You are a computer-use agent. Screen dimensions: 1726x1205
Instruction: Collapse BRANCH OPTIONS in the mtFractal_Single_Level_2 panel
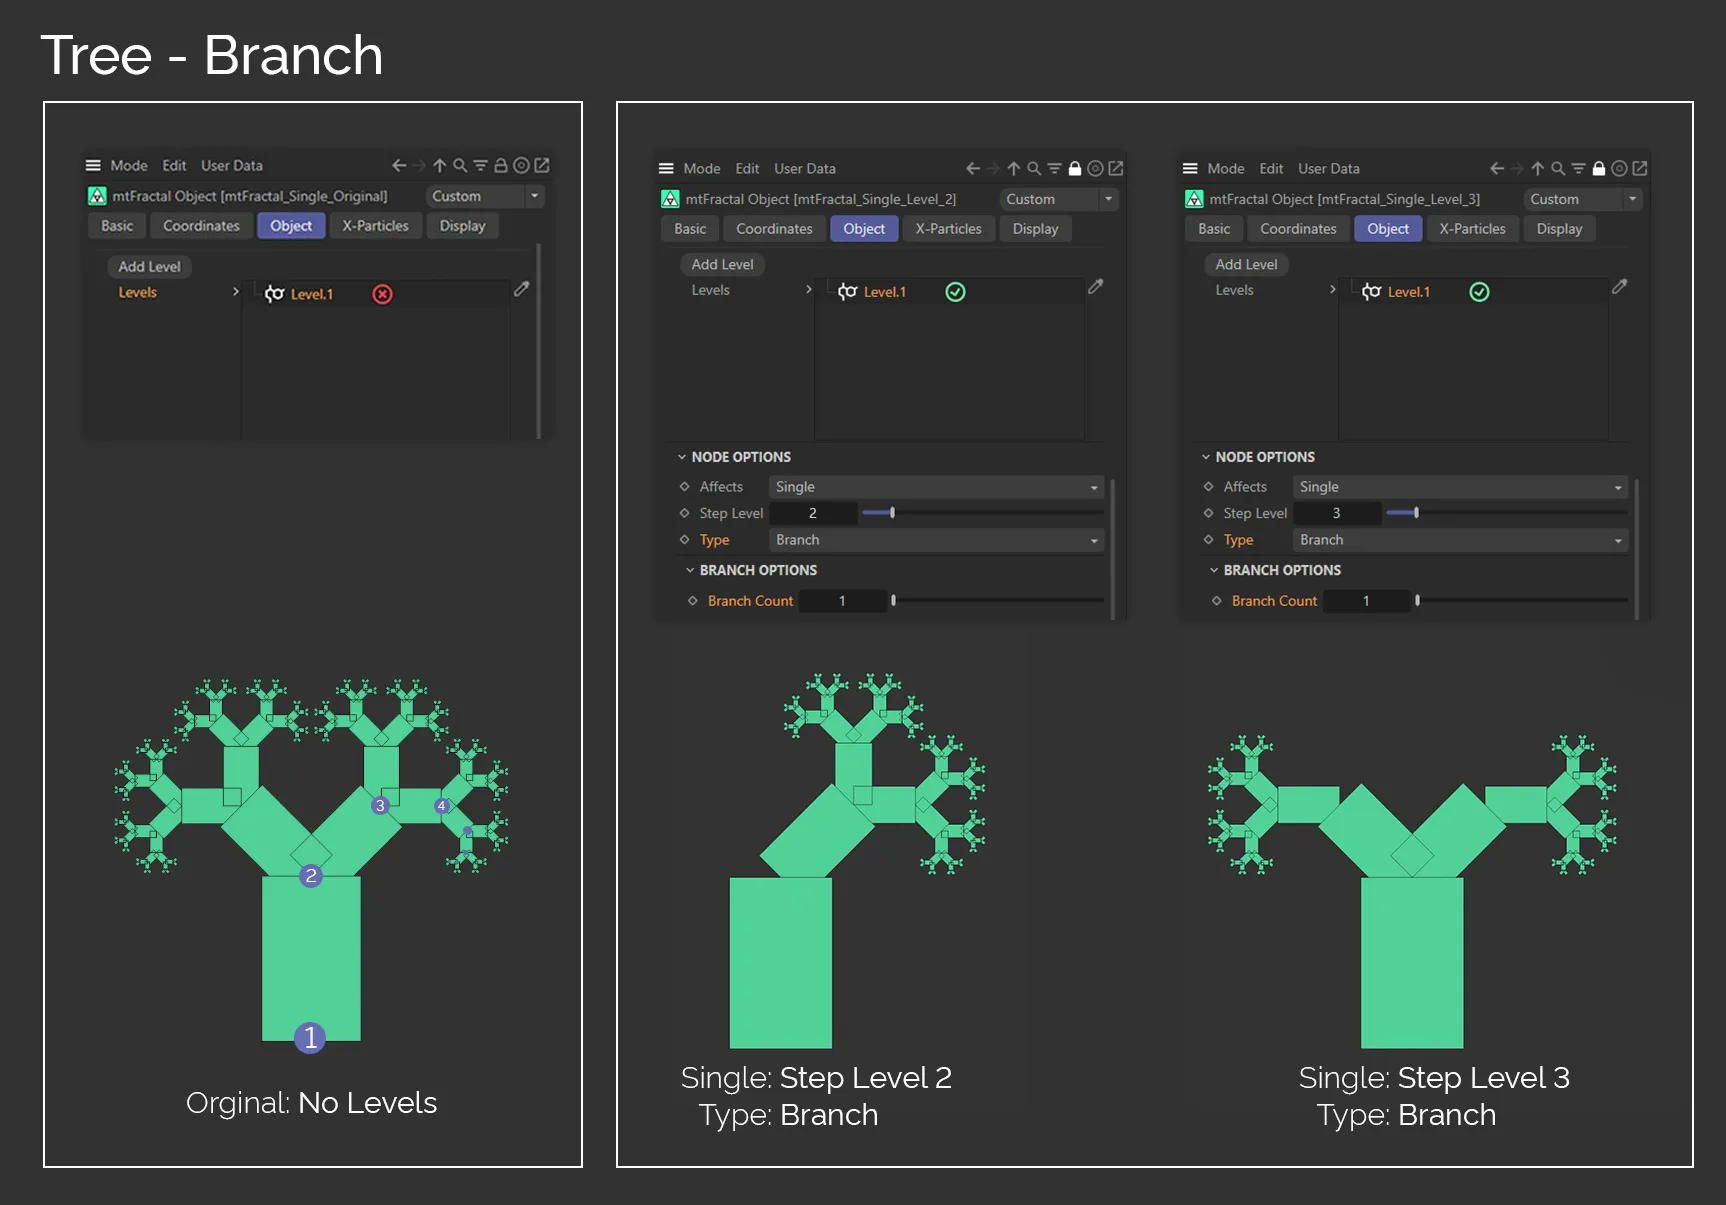pyautogui.click(x=690, y=570)
